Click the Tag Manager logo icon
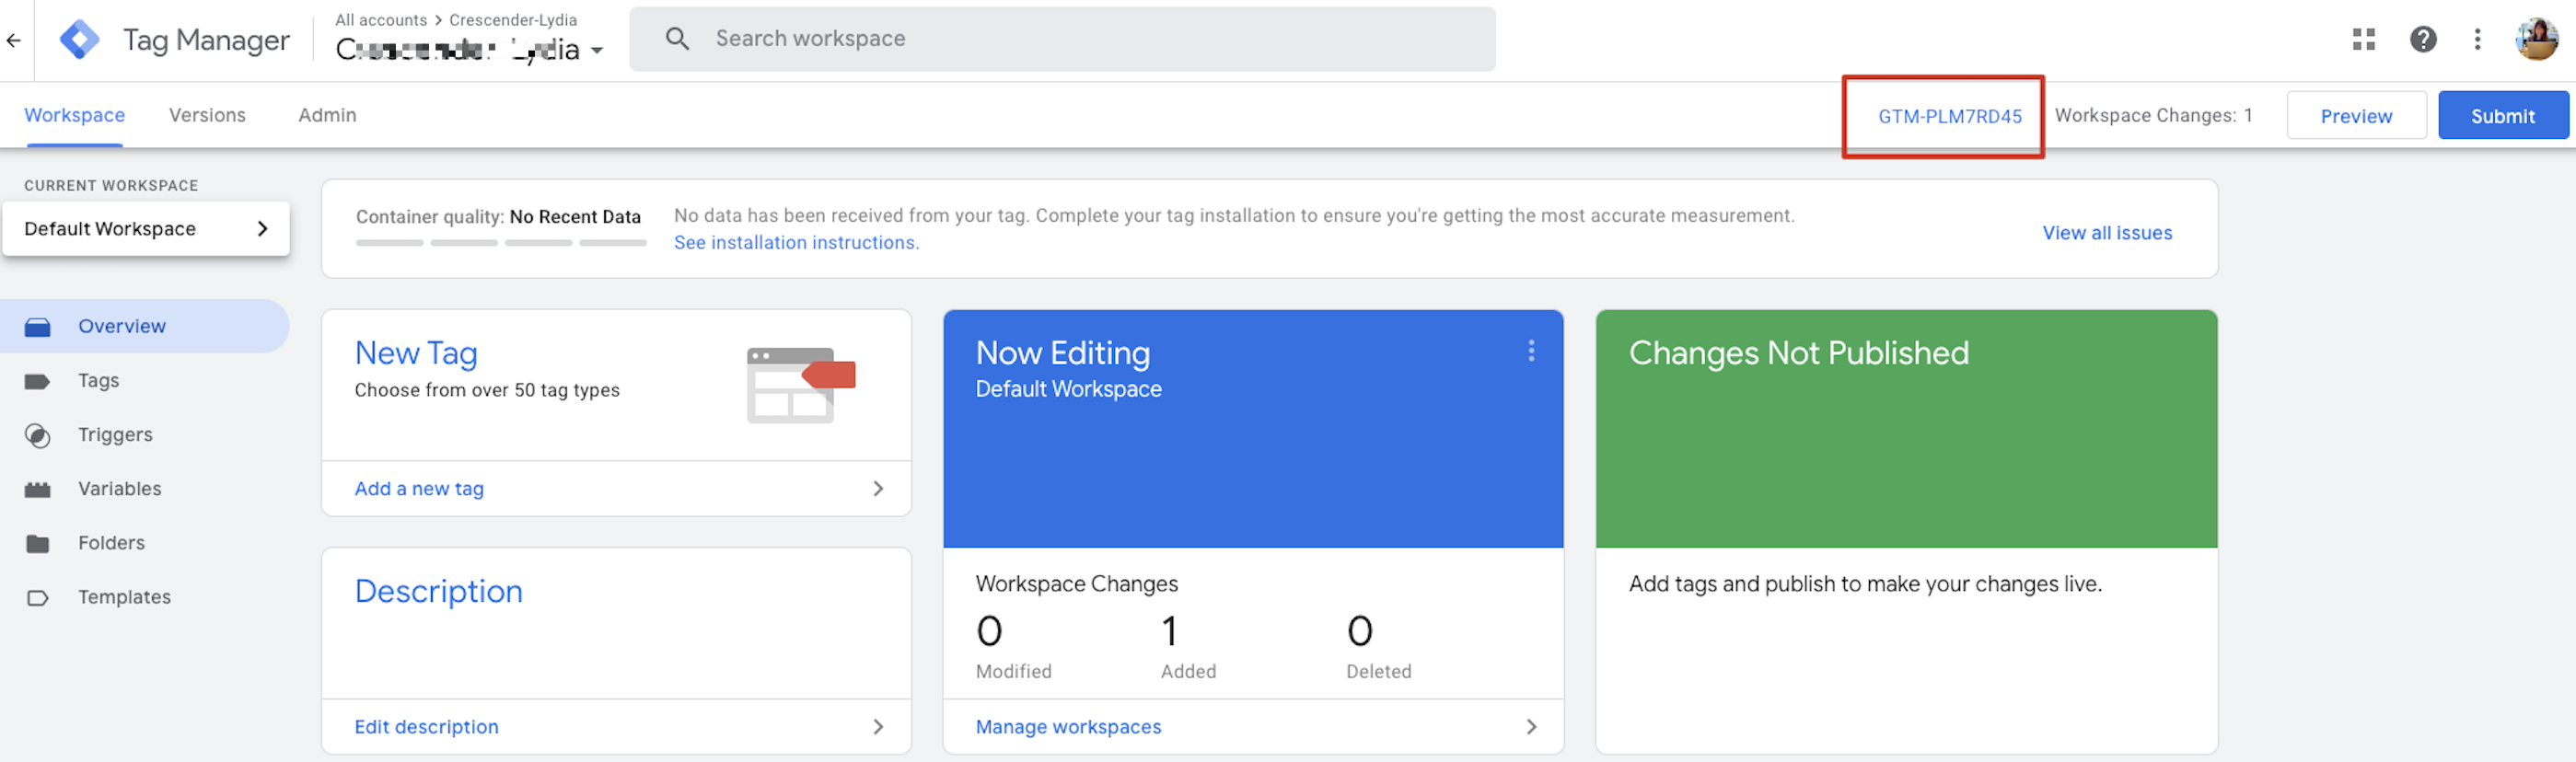Viewport: 2576px width, 762px height. [79, 40]
